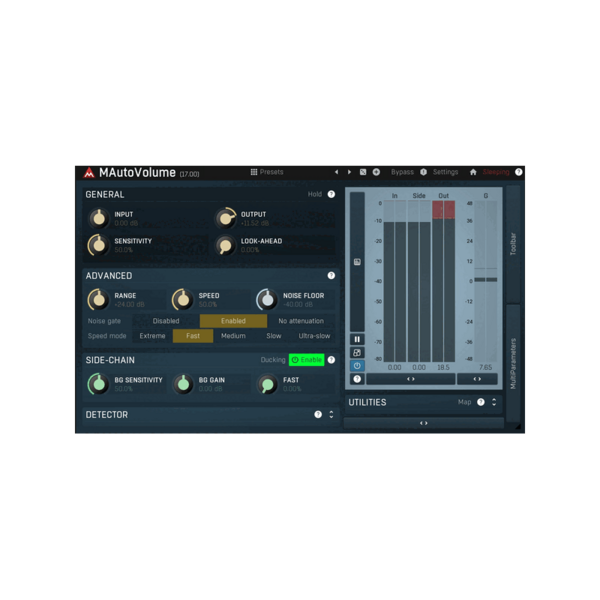
Task: Click the home icon
Action: click(473, 172)
